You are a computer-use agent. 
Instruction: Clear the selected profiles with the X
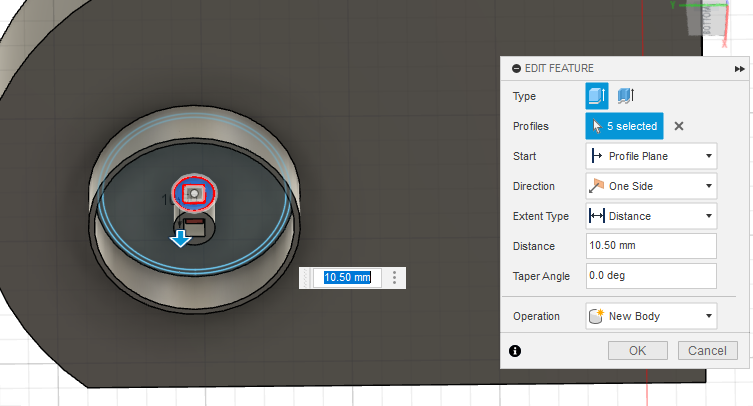point(679,126)
